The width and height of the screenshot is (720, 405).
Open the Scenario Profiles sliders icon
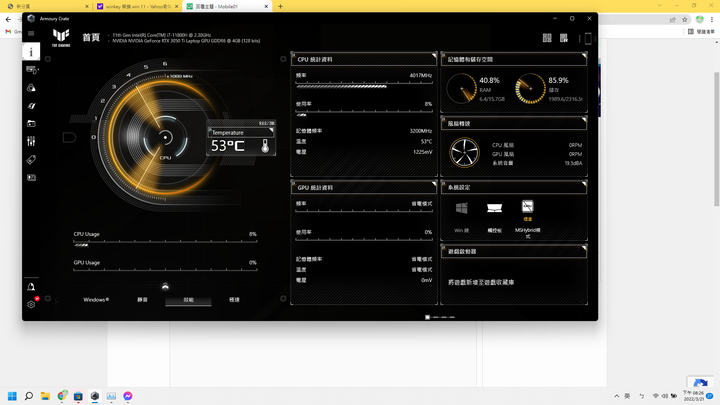pyautogui.click(x=31, y=141)
